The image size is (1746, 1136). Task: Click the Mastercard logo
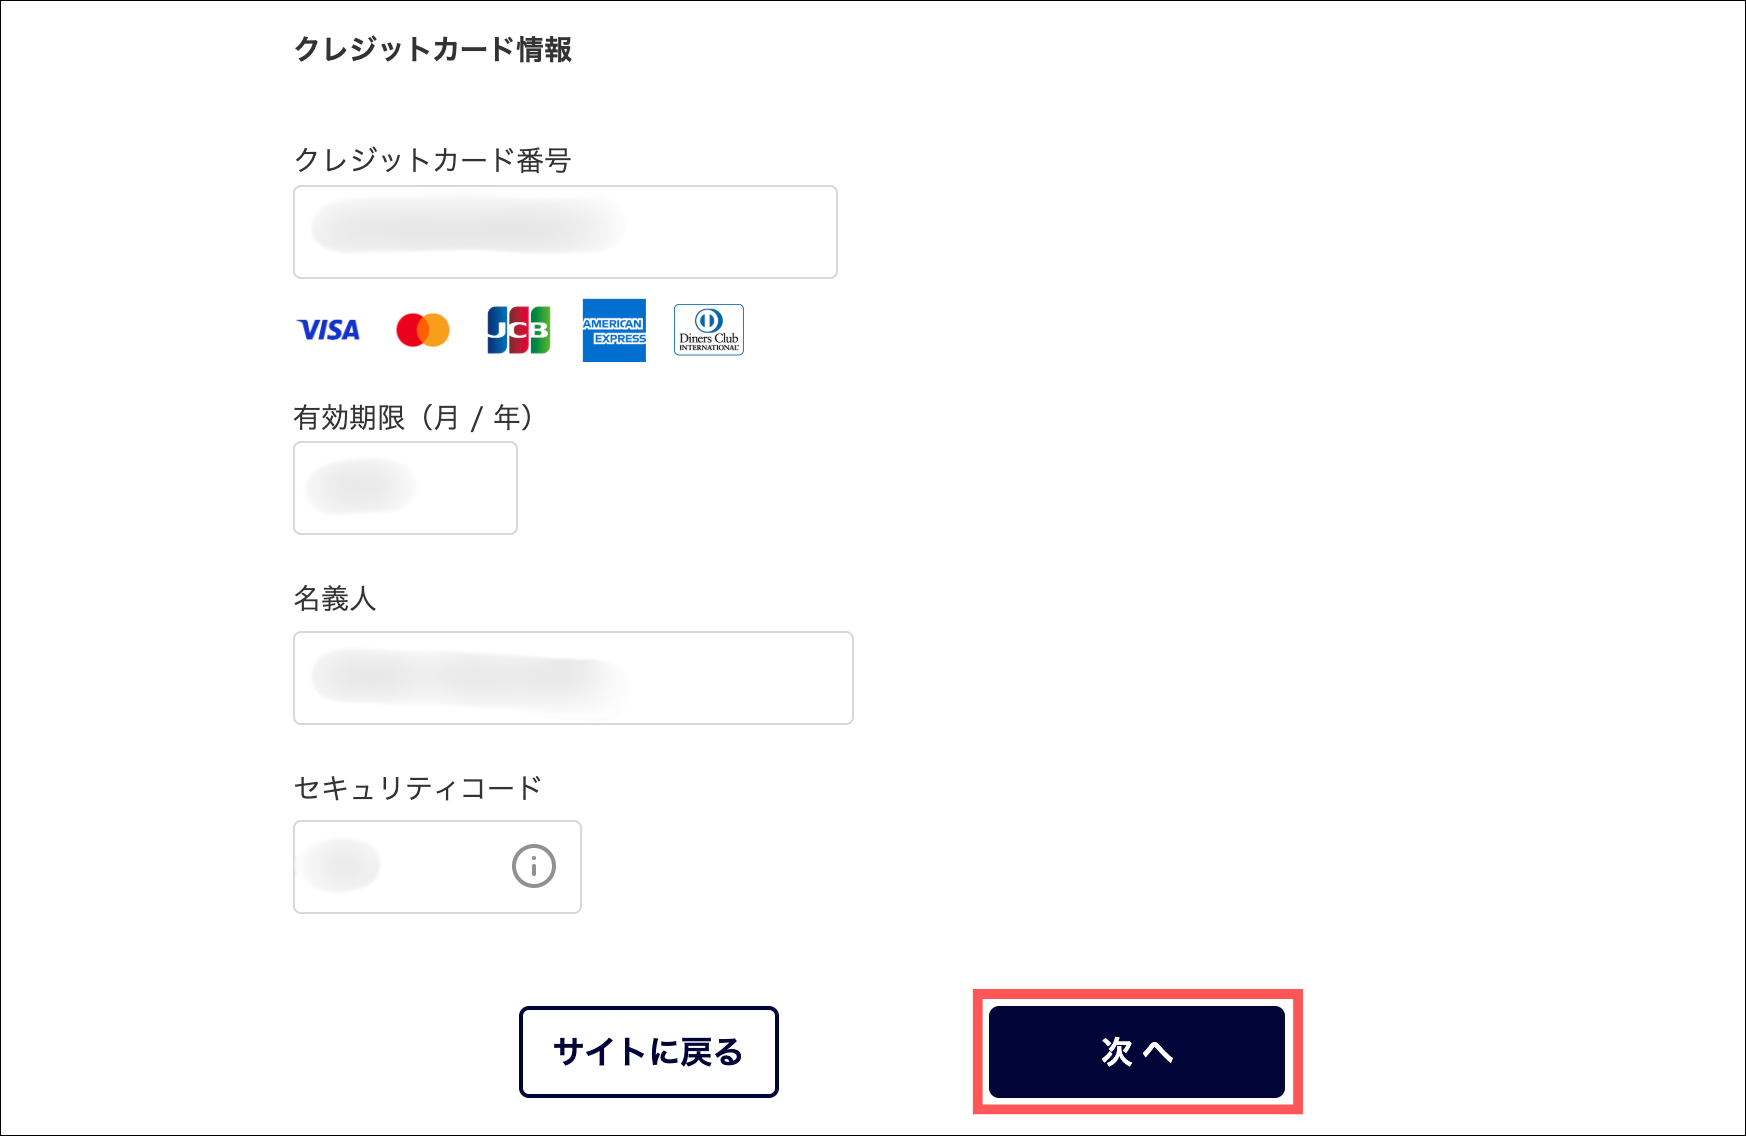(423, 330)
